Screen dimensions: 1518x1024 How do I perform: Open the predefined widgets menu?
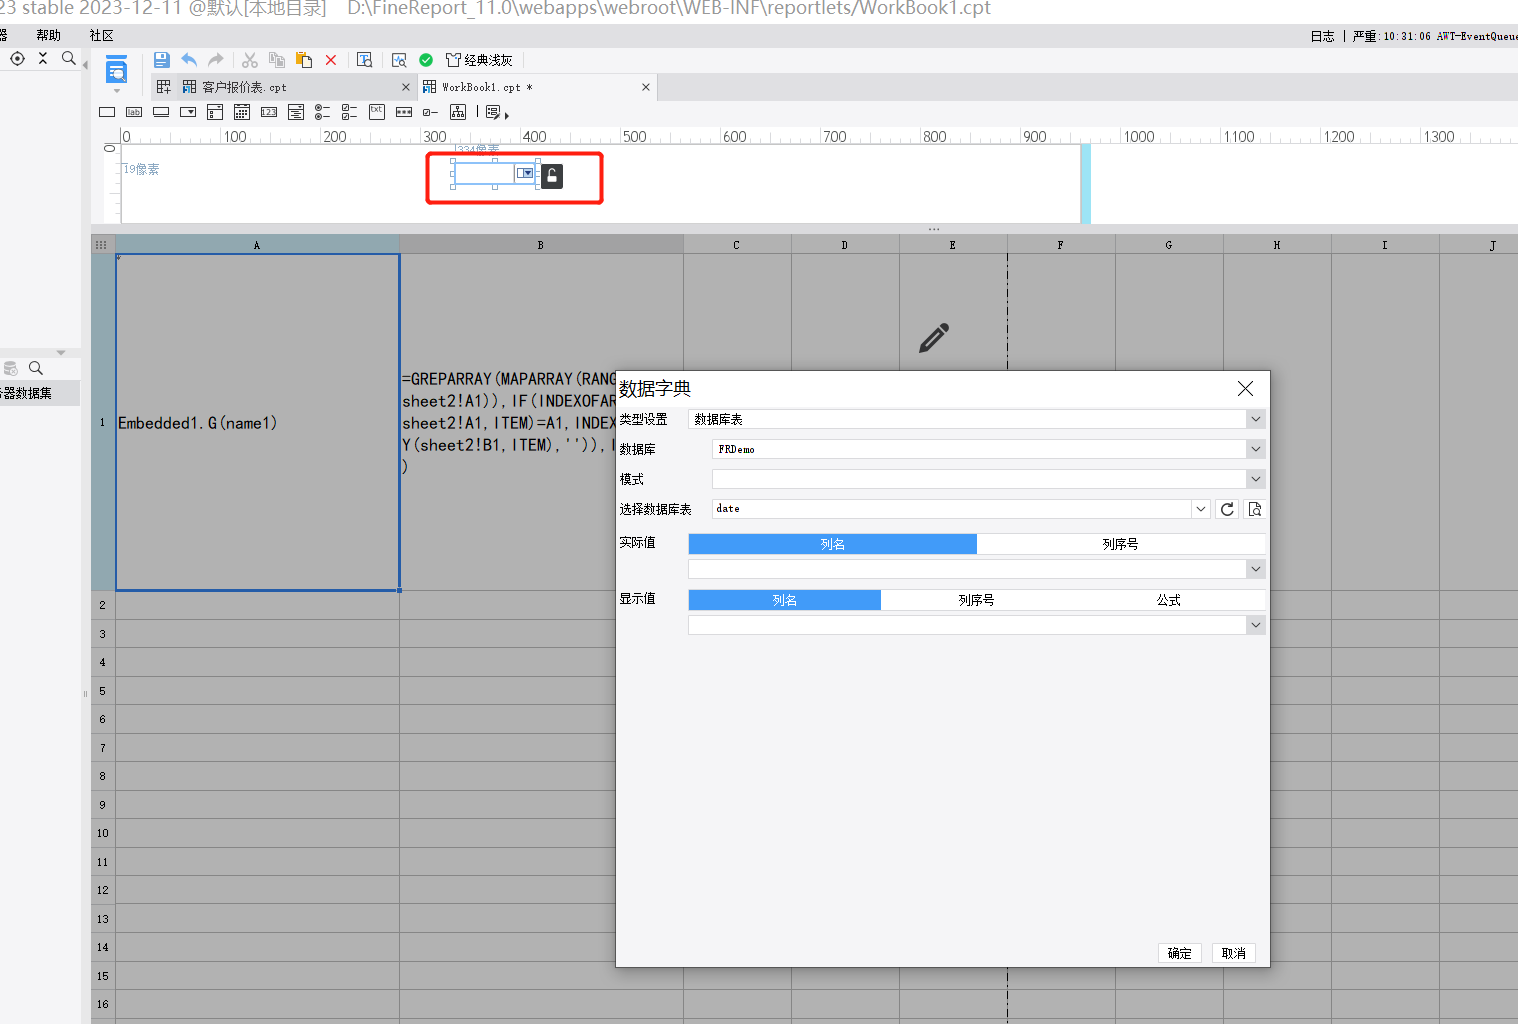496,112
